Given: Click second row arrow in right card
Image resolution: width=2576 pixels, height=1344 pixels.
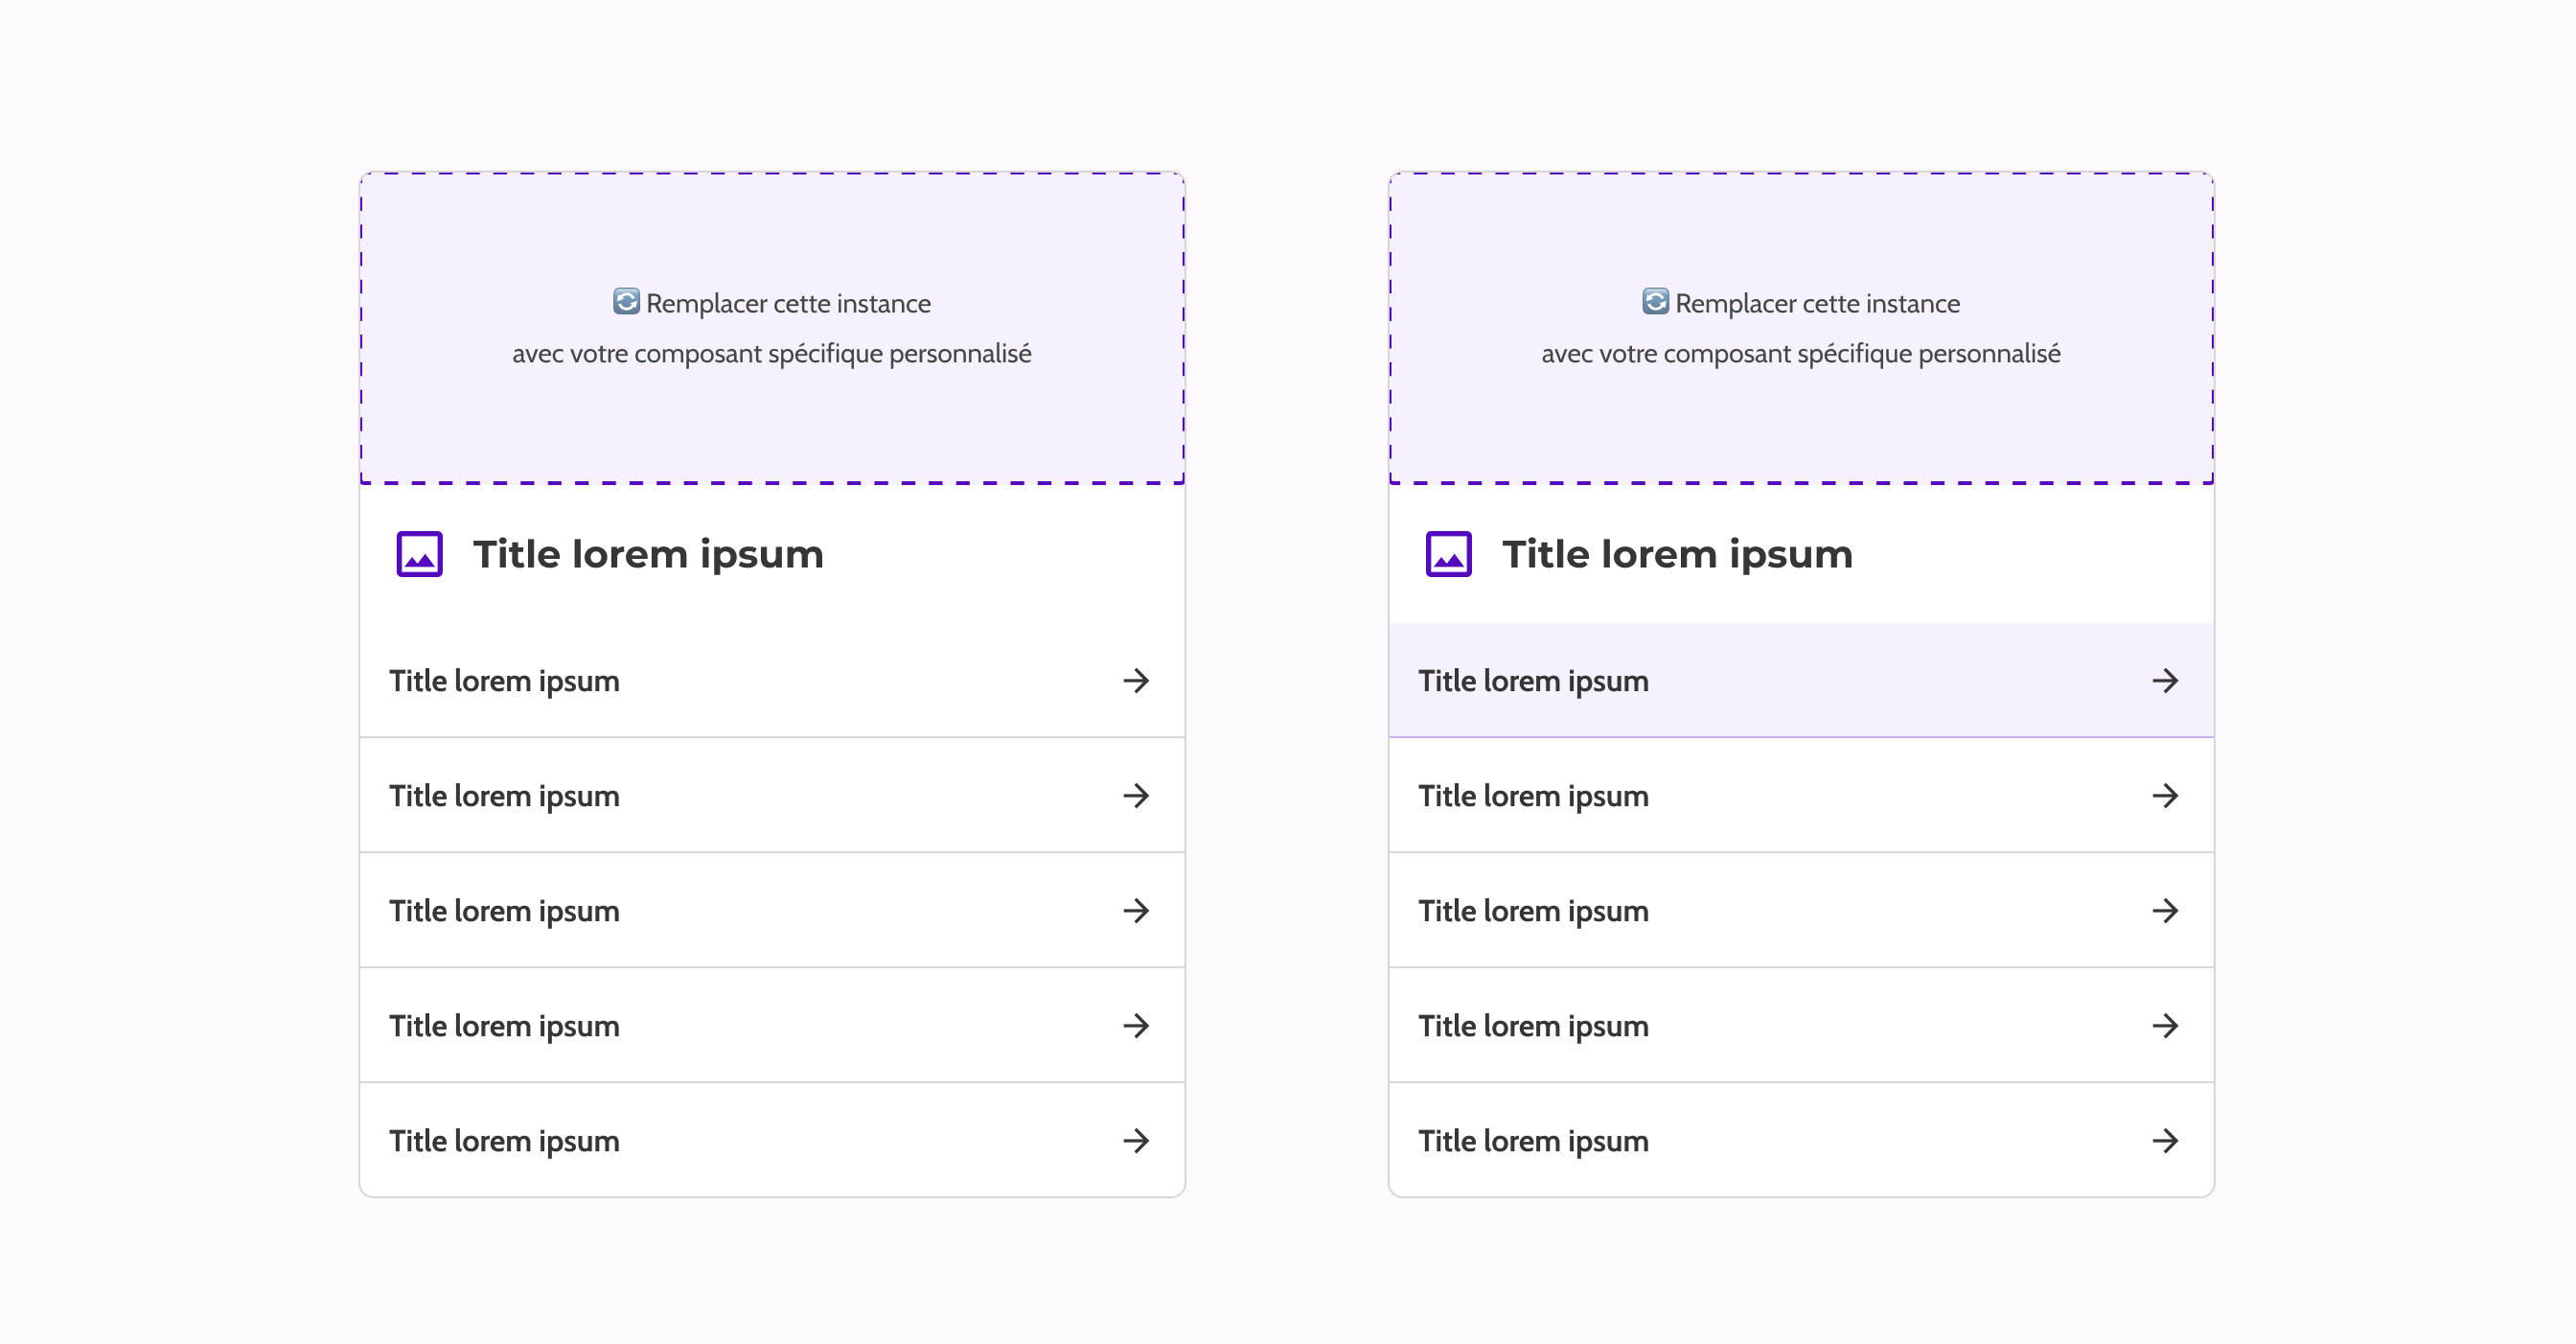Looking at the screenshot, I should (x=2164, y=796).
